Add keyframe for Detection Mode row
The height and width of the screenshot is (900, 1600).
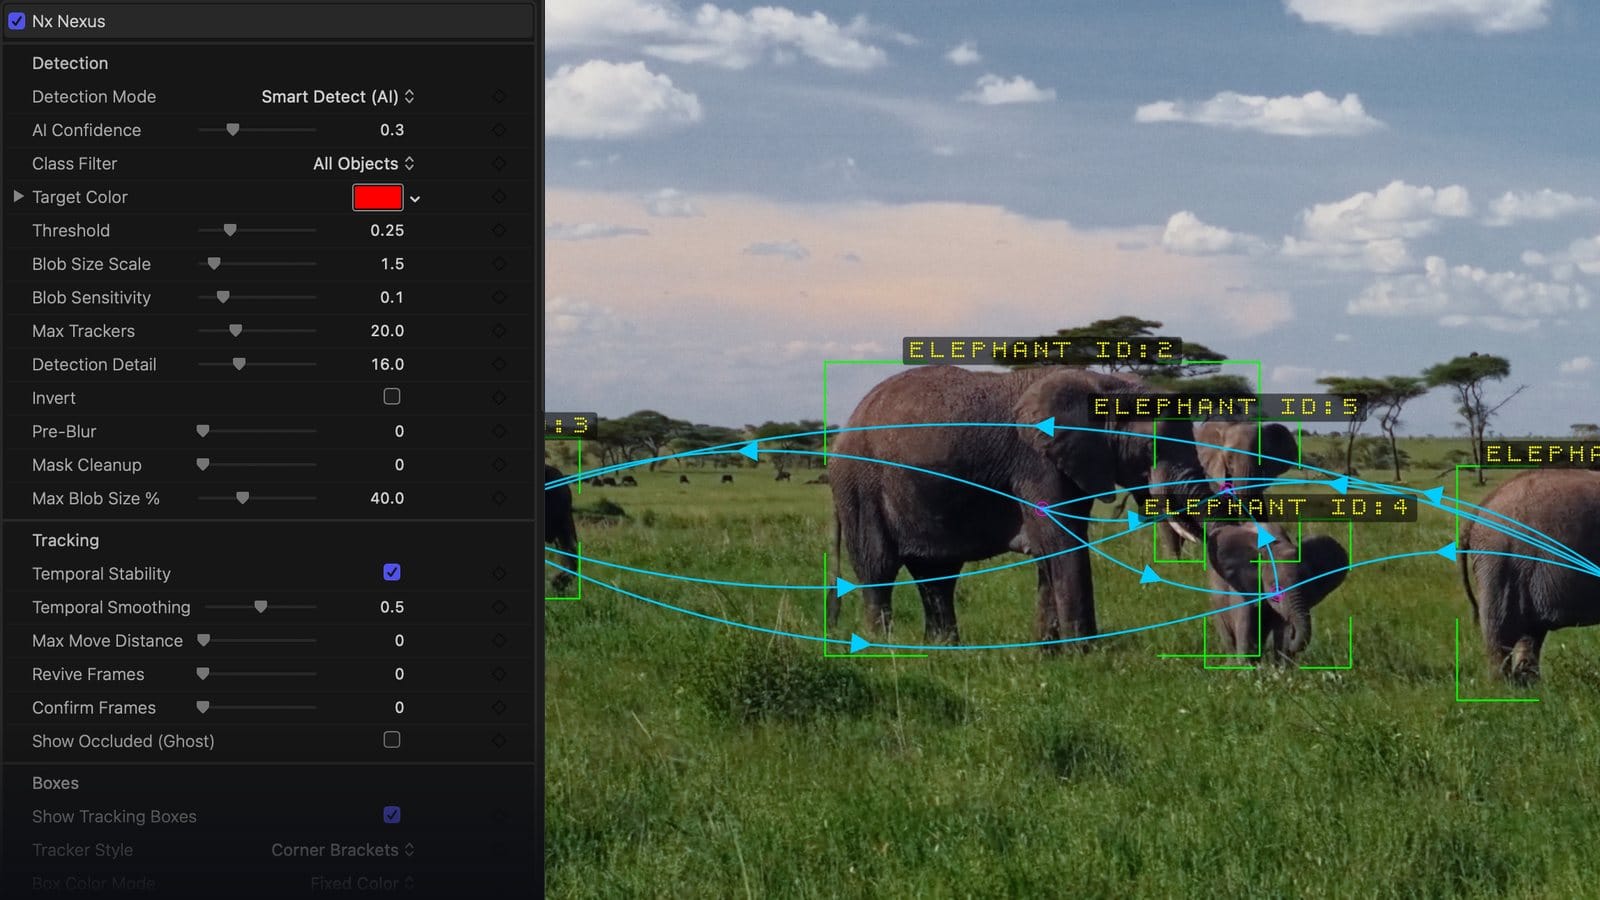pyautogui.click(x=499, y=96)
